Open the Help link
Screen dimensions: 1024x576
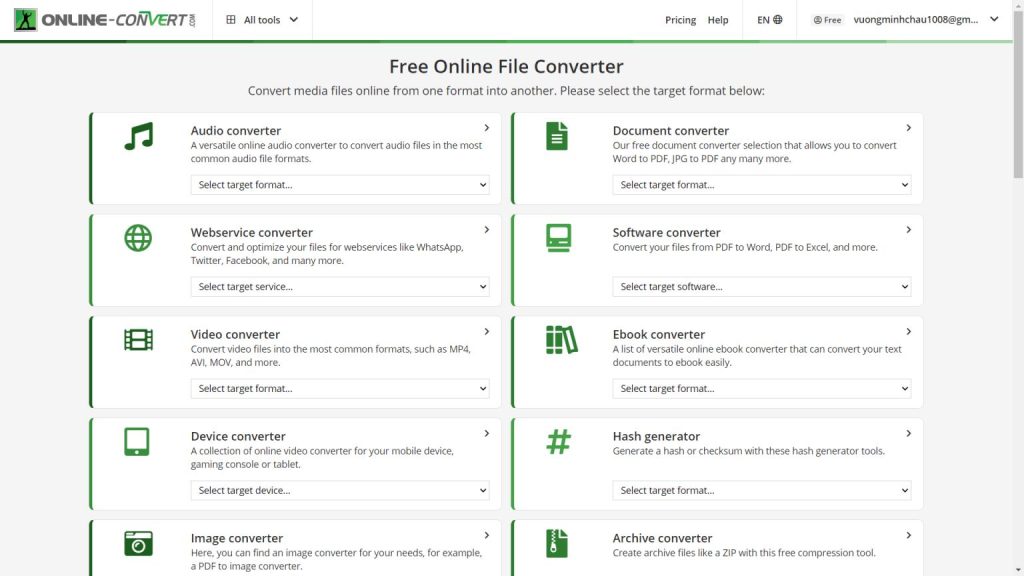[718, 20]
